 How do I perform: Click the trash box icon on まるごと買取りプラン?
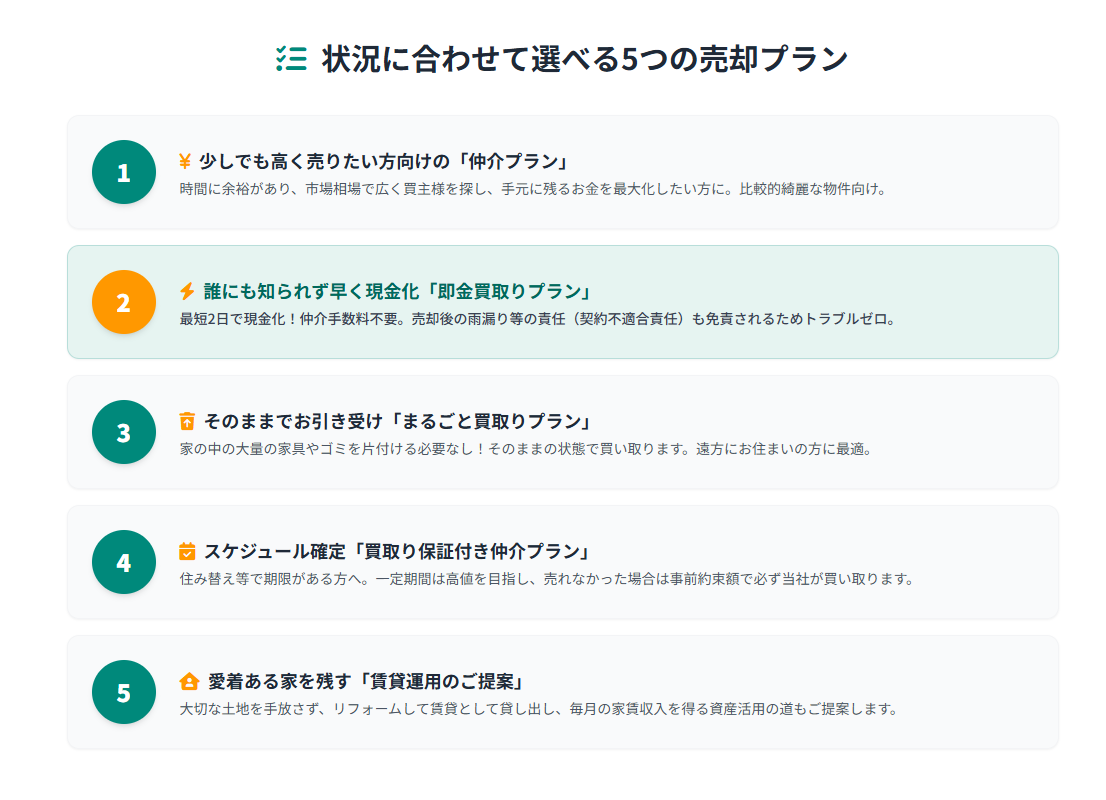187,421
